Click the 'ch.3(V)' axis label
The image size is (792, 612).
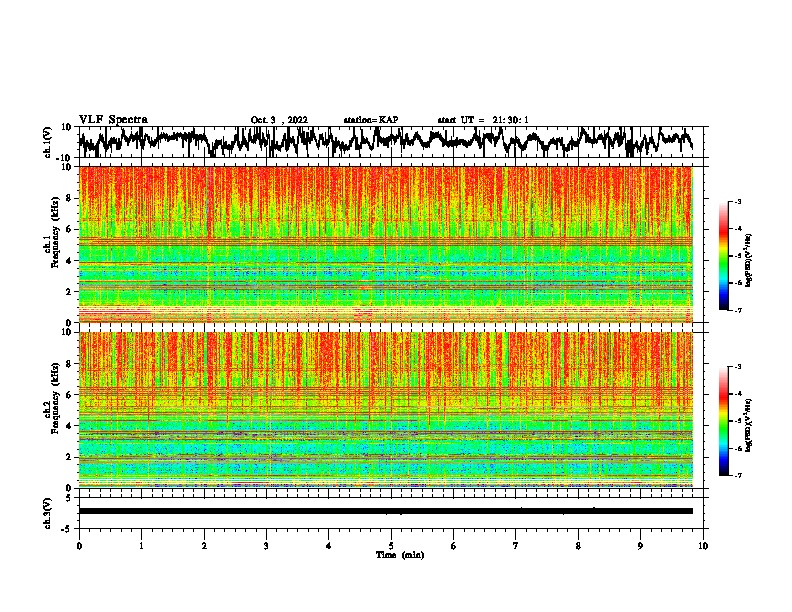coord(48,514)
